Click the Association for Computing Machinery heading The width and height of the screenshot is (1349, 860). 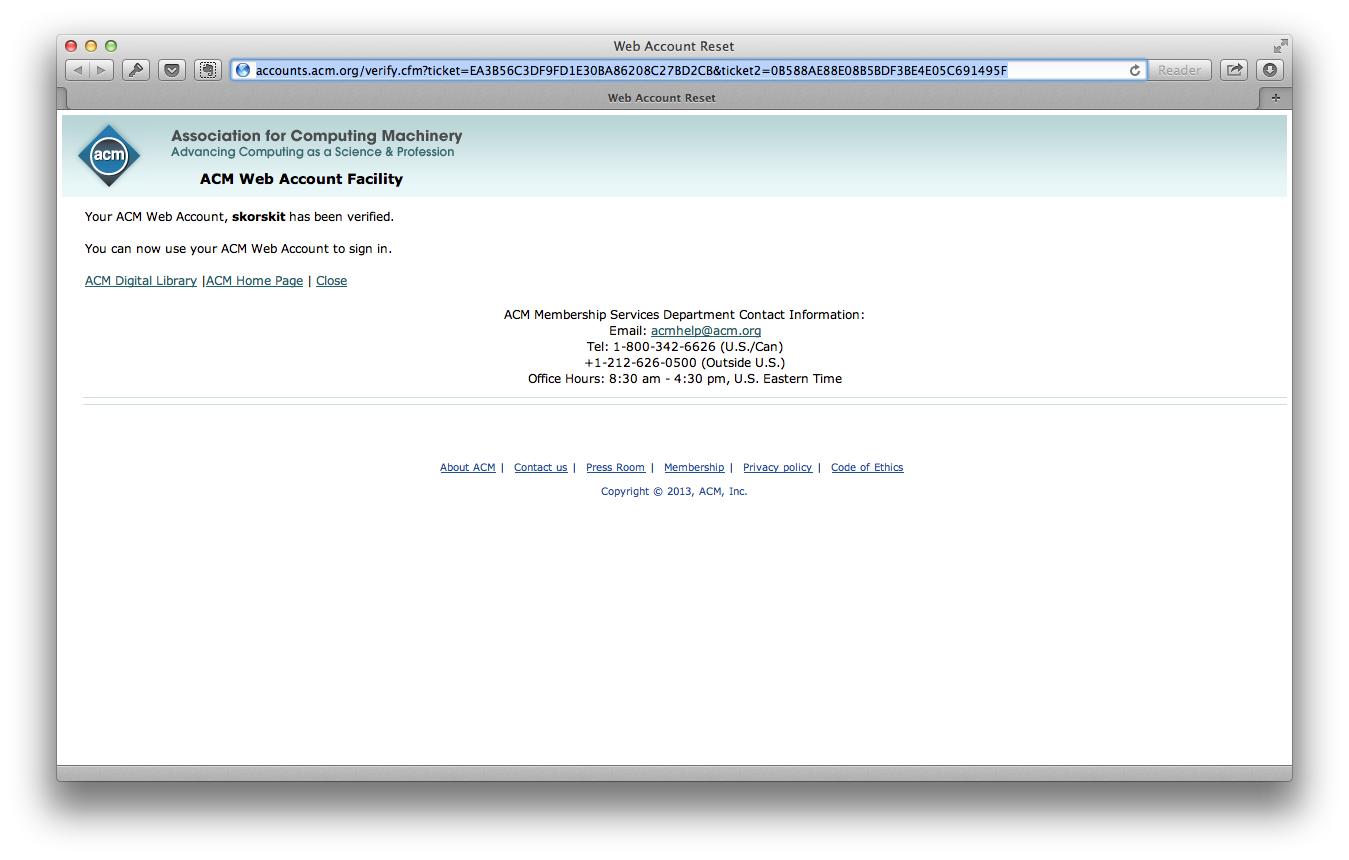pos(316,135)
